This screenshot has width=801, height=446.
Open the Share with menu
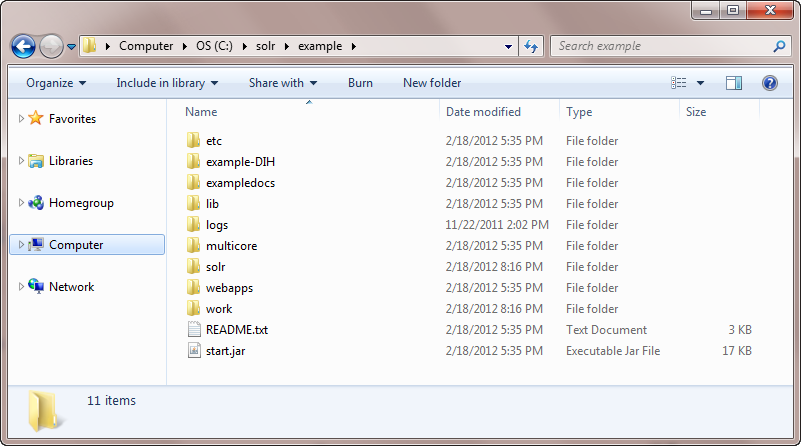282,83
